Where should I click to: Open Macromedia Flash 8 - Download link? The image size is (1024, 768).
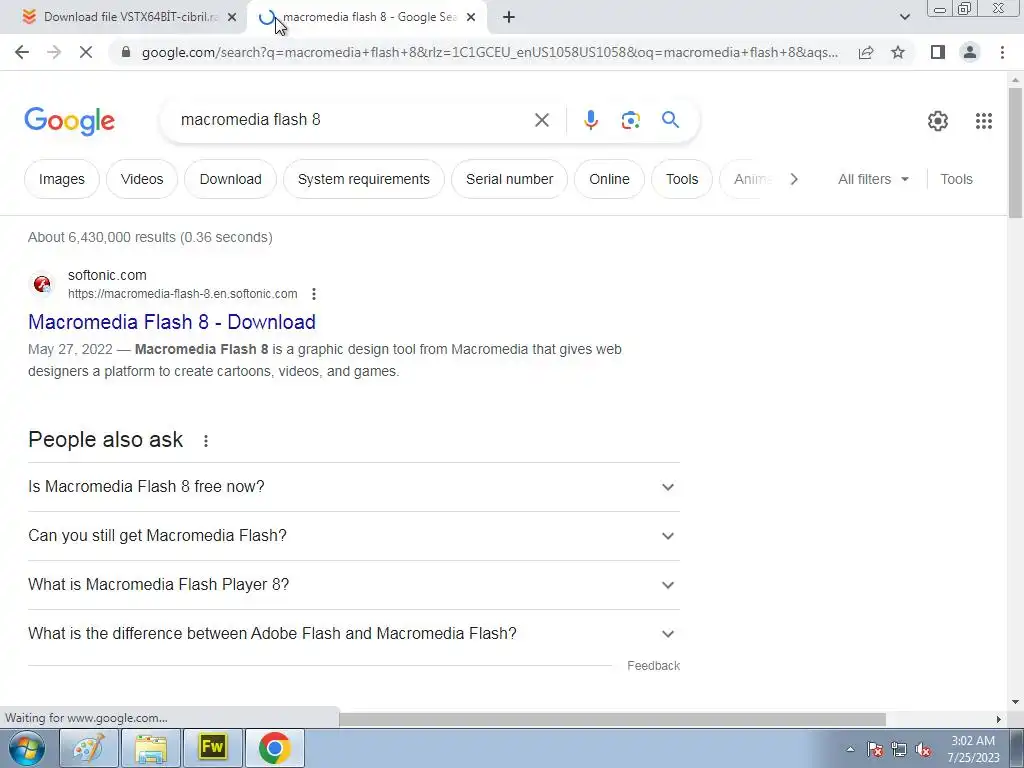[172, 322]
